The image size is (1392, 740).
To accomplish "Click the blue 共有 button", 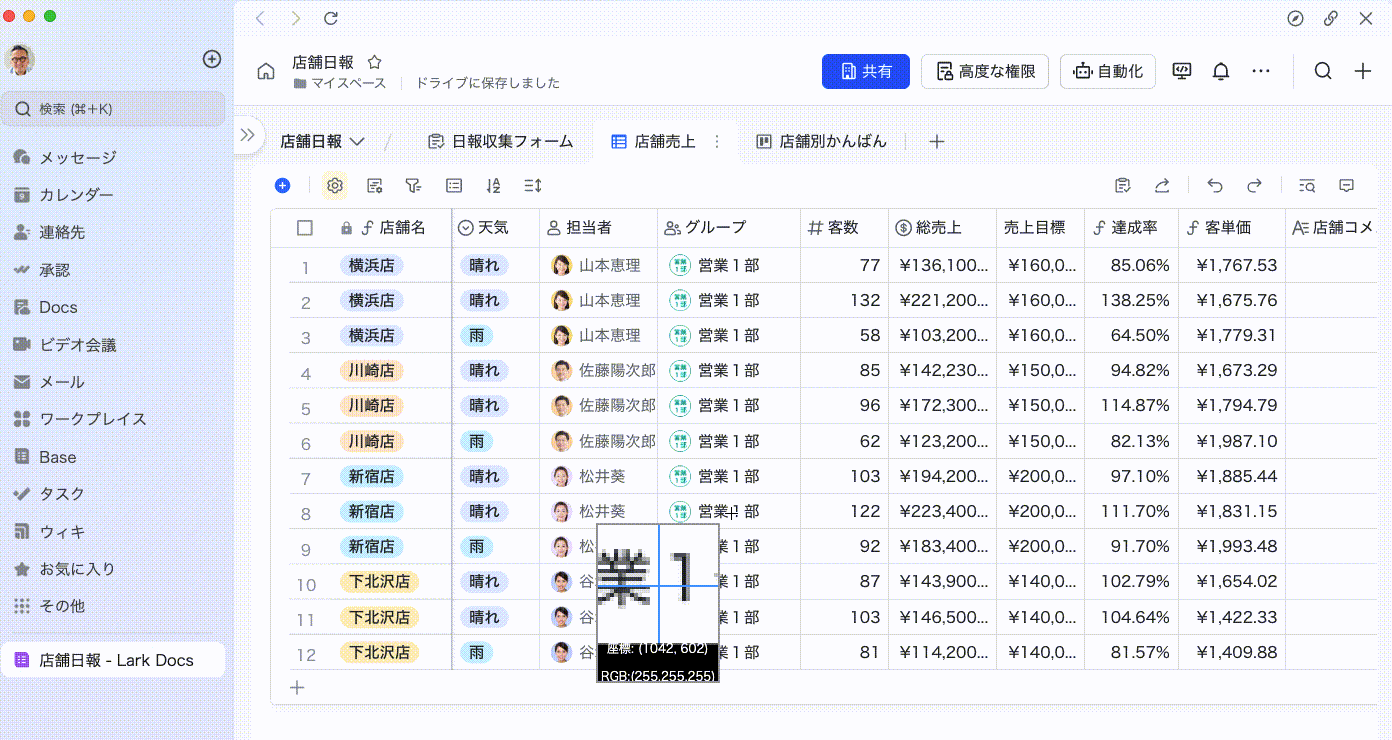I will 865,71.
